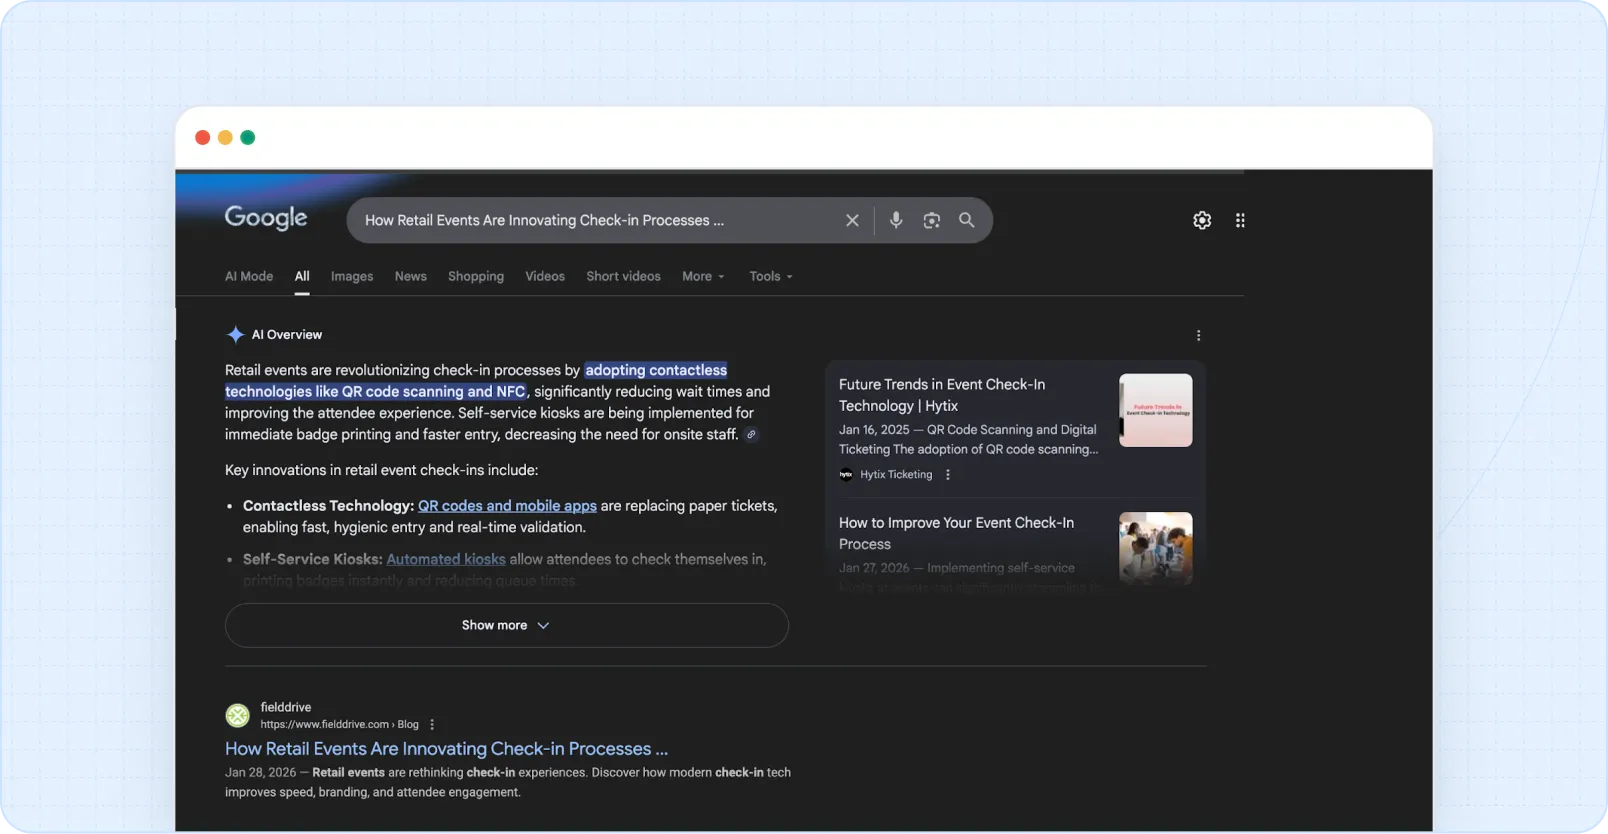Click the AI Overview heading label

(x=287, y=334)
